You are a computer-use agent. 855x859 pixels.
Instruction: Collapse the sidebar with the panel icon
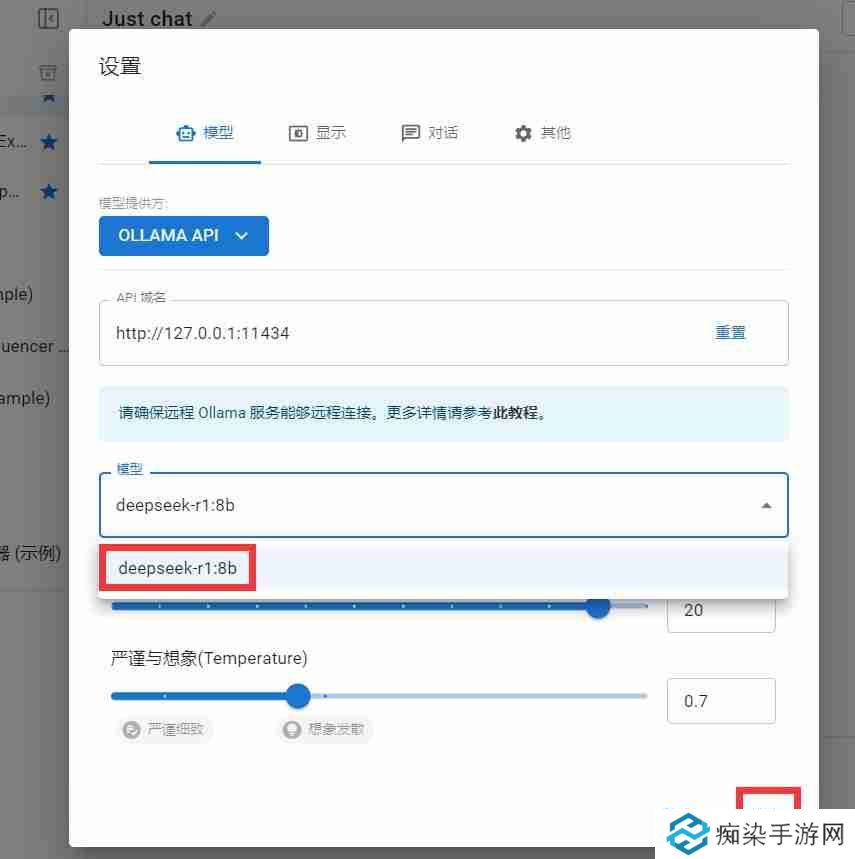48,18
